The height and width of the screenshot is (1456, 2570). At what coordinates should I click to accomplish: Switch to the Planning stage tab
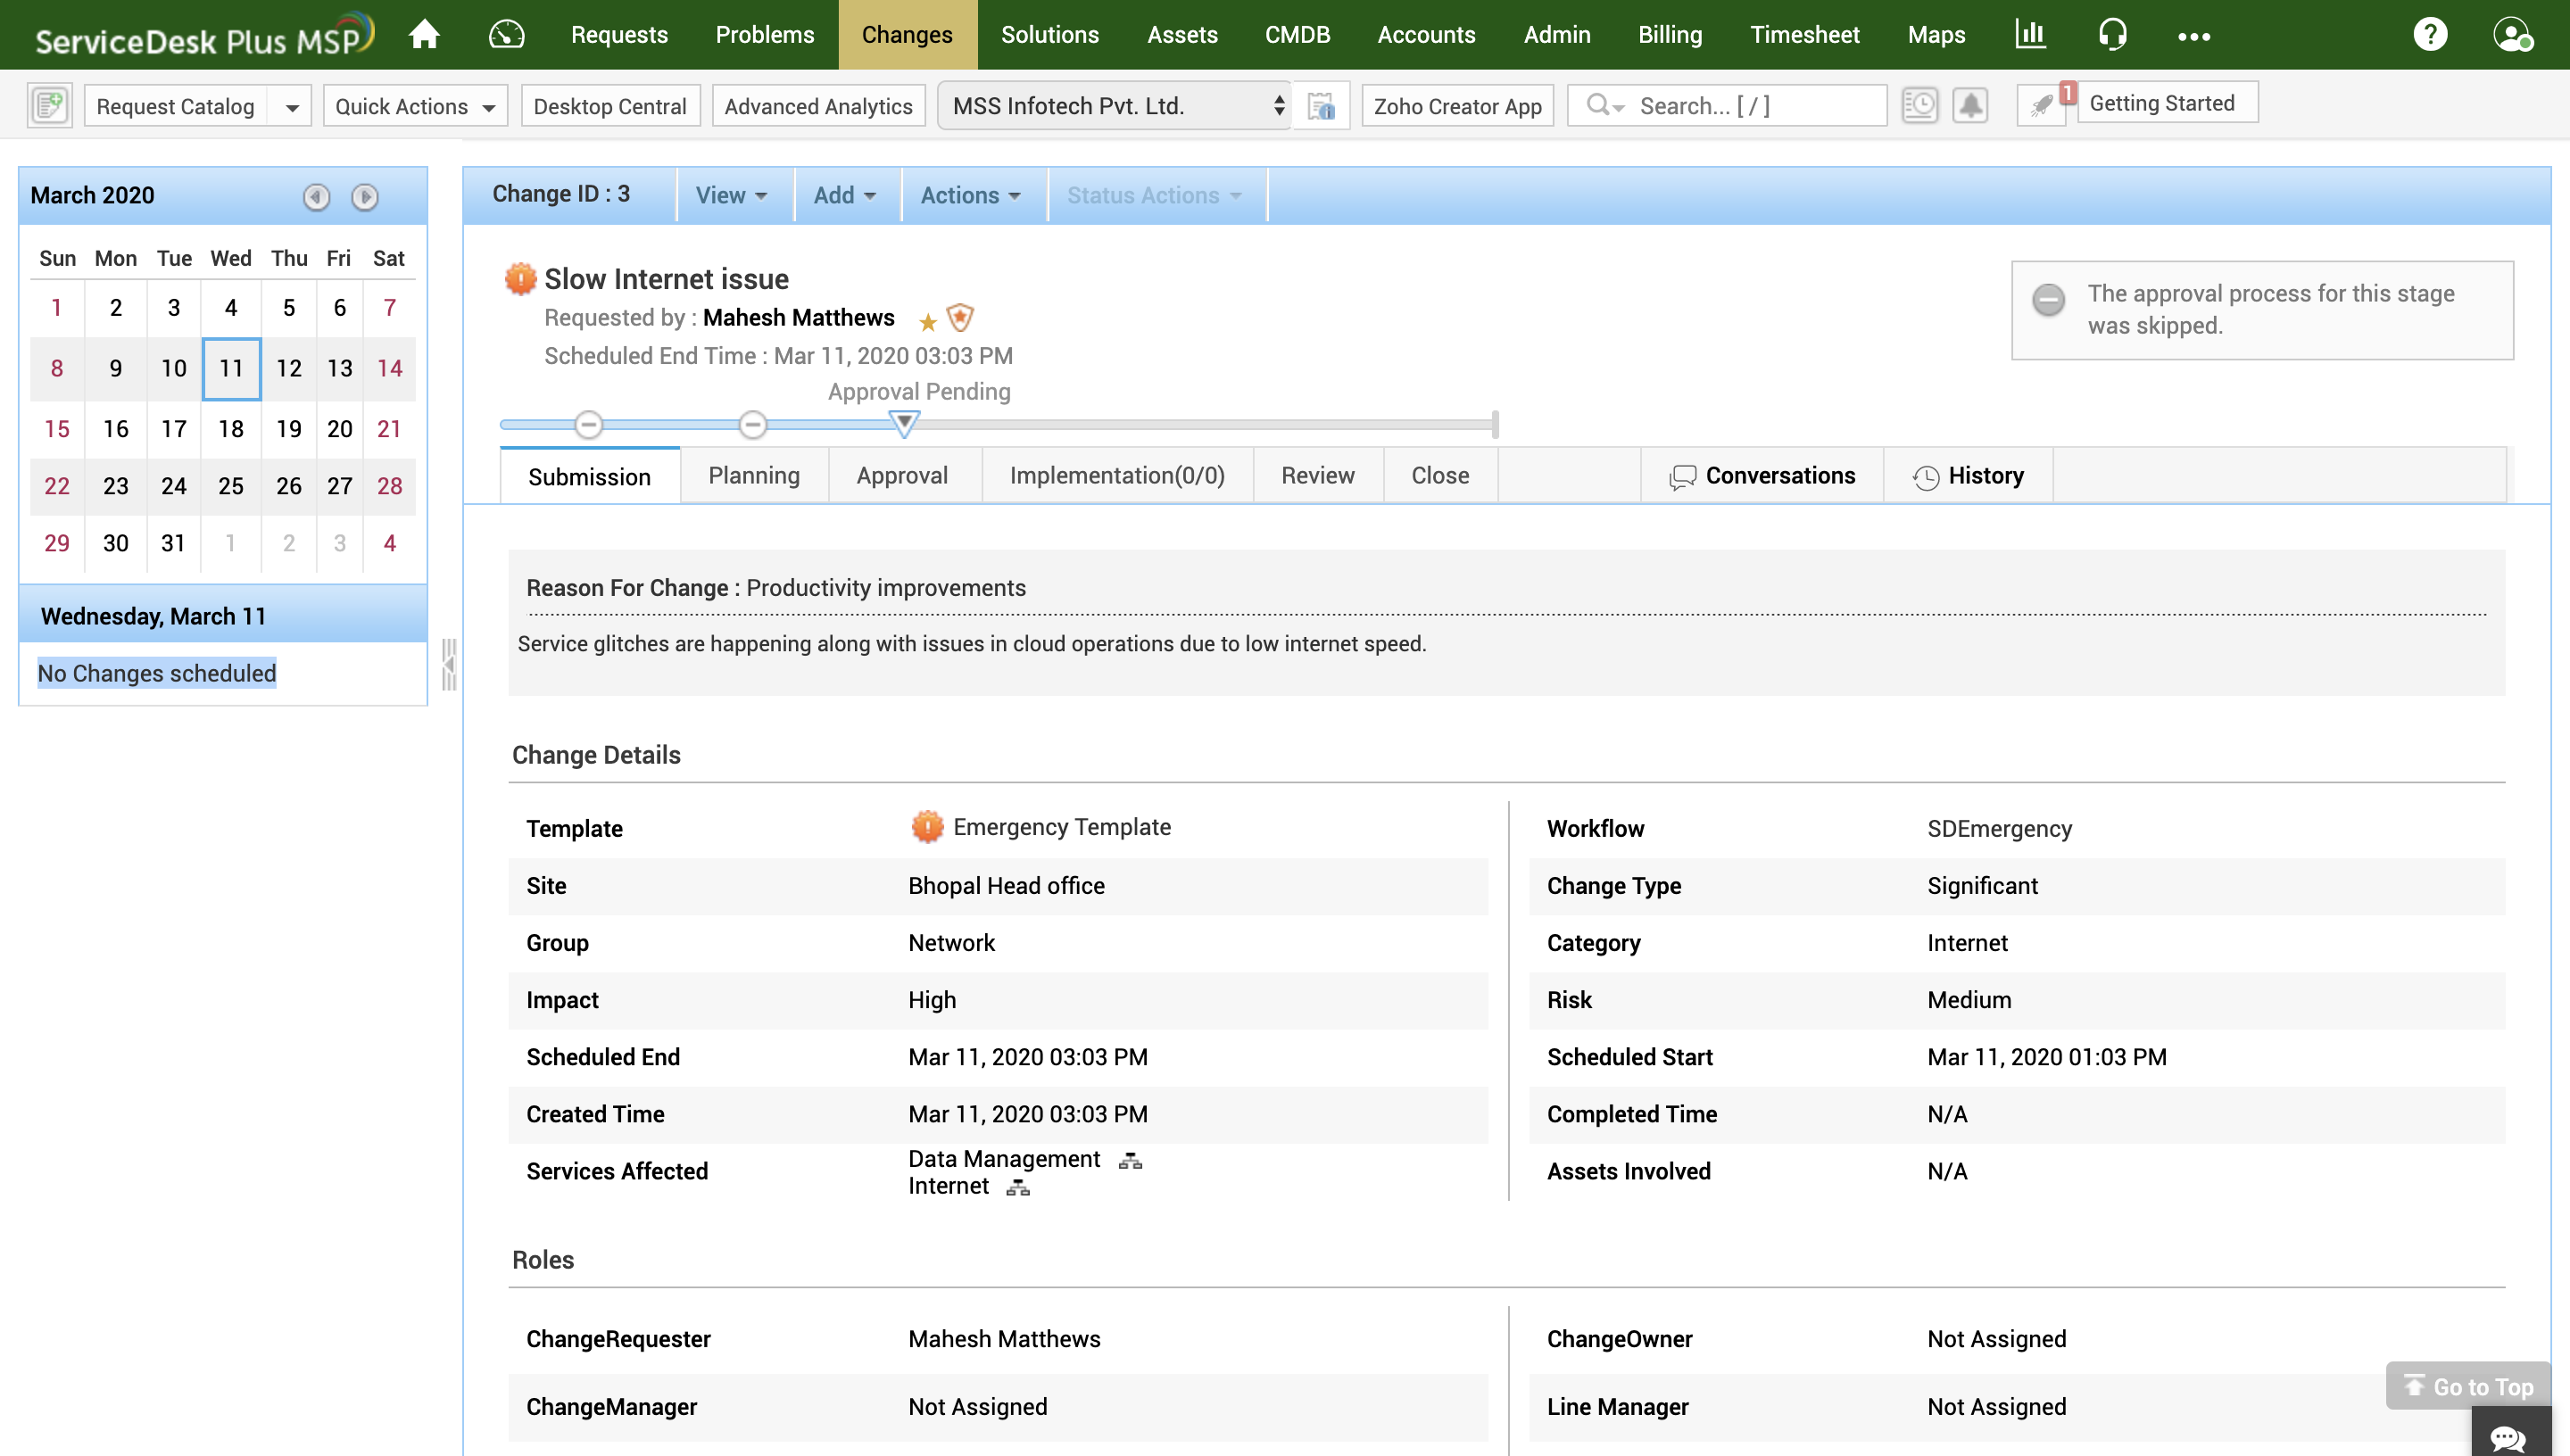click(x=753, y=475)
